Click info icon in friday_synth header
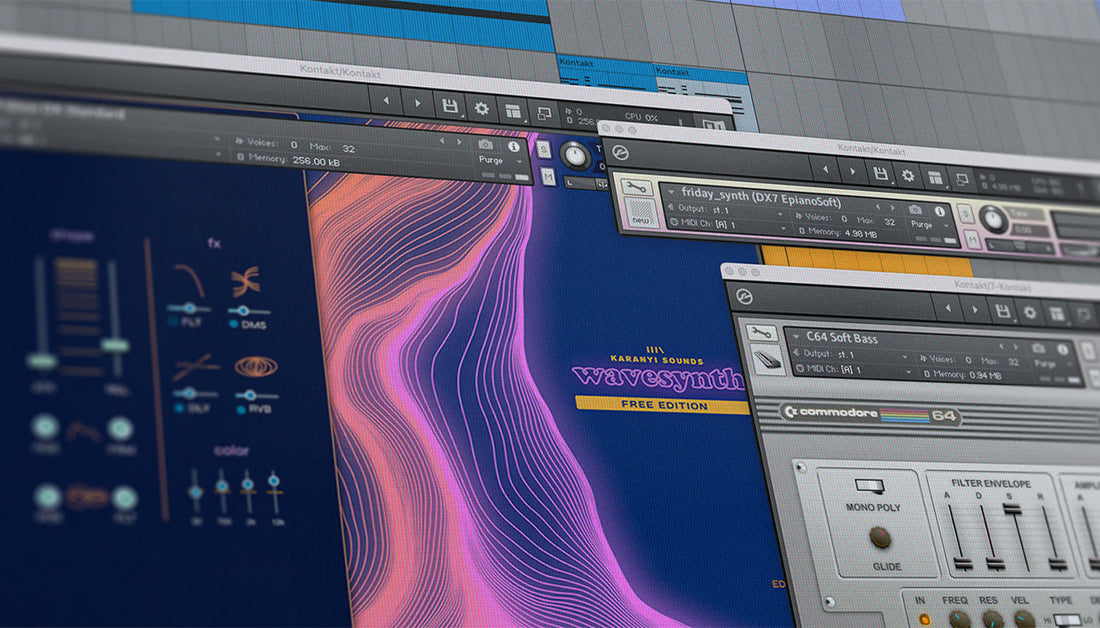Screen dimensions: 1100x628 pos(939,211)
